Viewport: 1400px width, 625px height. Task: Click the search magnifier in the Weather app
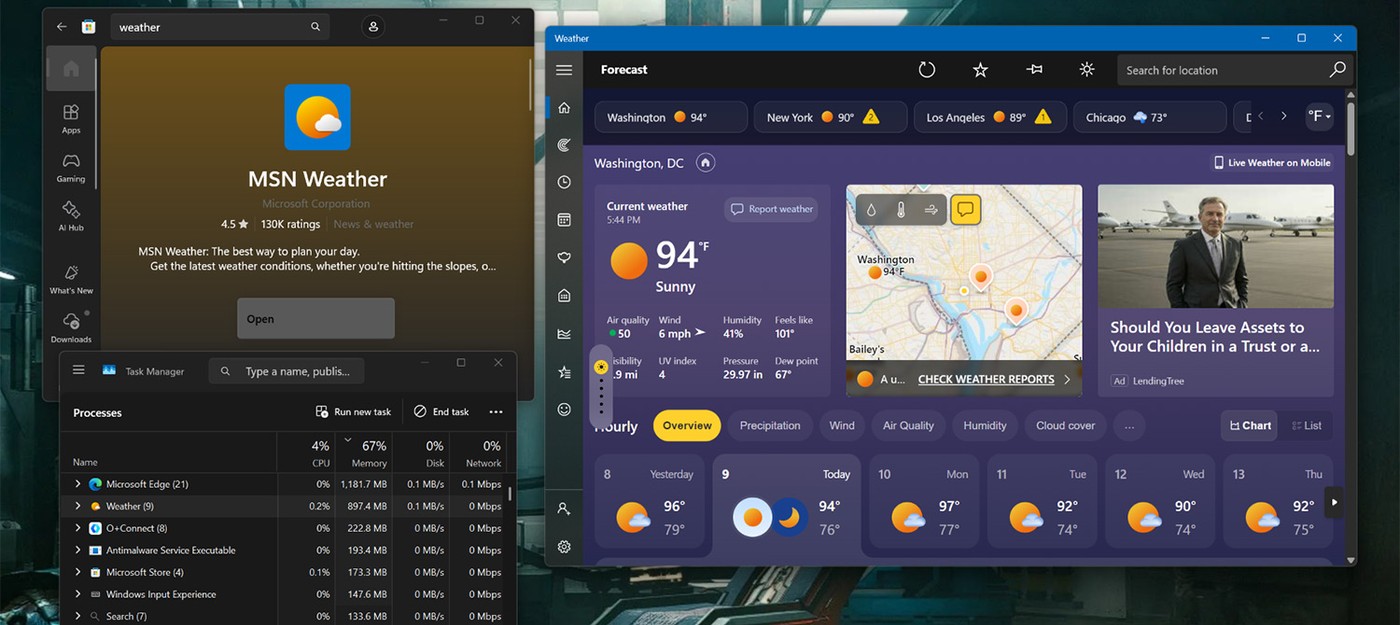tap(1337, 70)
